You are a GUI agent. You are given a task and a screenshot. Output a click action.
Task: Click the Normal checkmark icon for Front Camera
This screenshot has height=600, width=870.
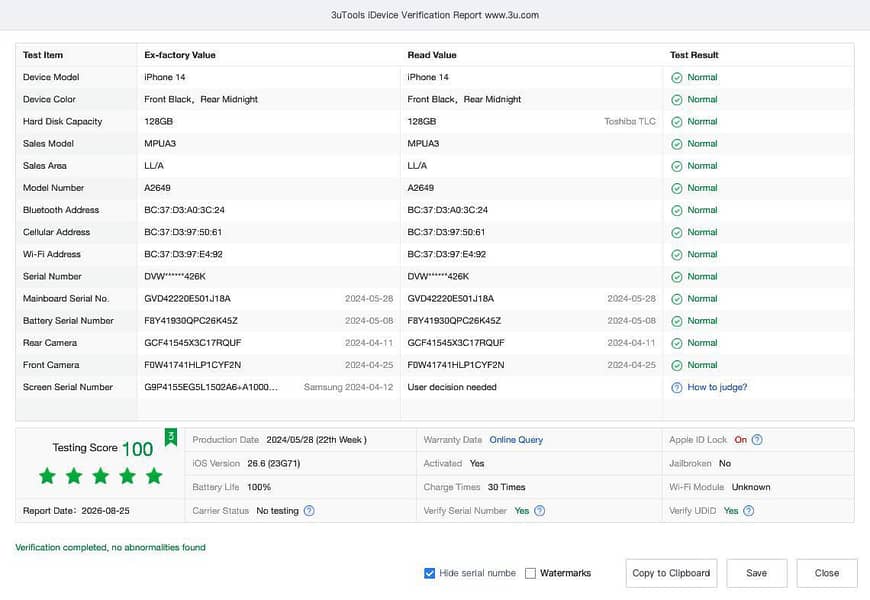[x=676, y=365]
